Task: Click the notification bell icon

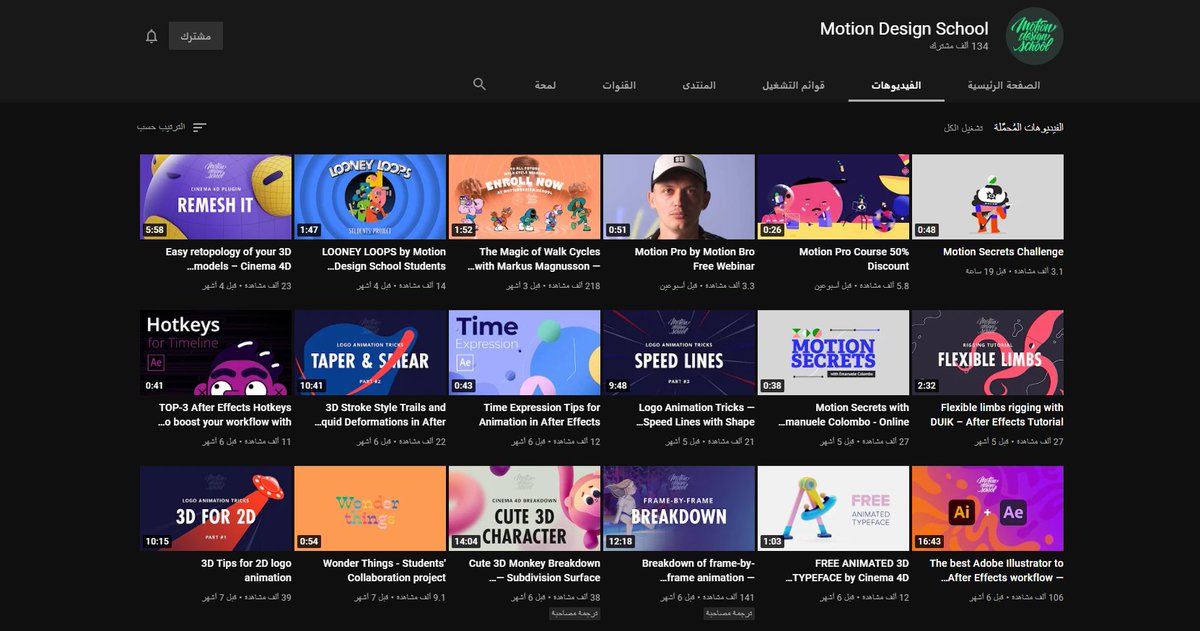Action: point(152,36)
